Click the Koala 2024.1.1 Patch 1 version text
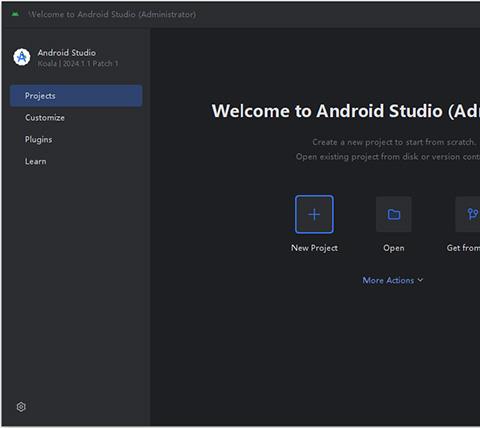Viewport: 480px width, 428px height. click(78, 64)
